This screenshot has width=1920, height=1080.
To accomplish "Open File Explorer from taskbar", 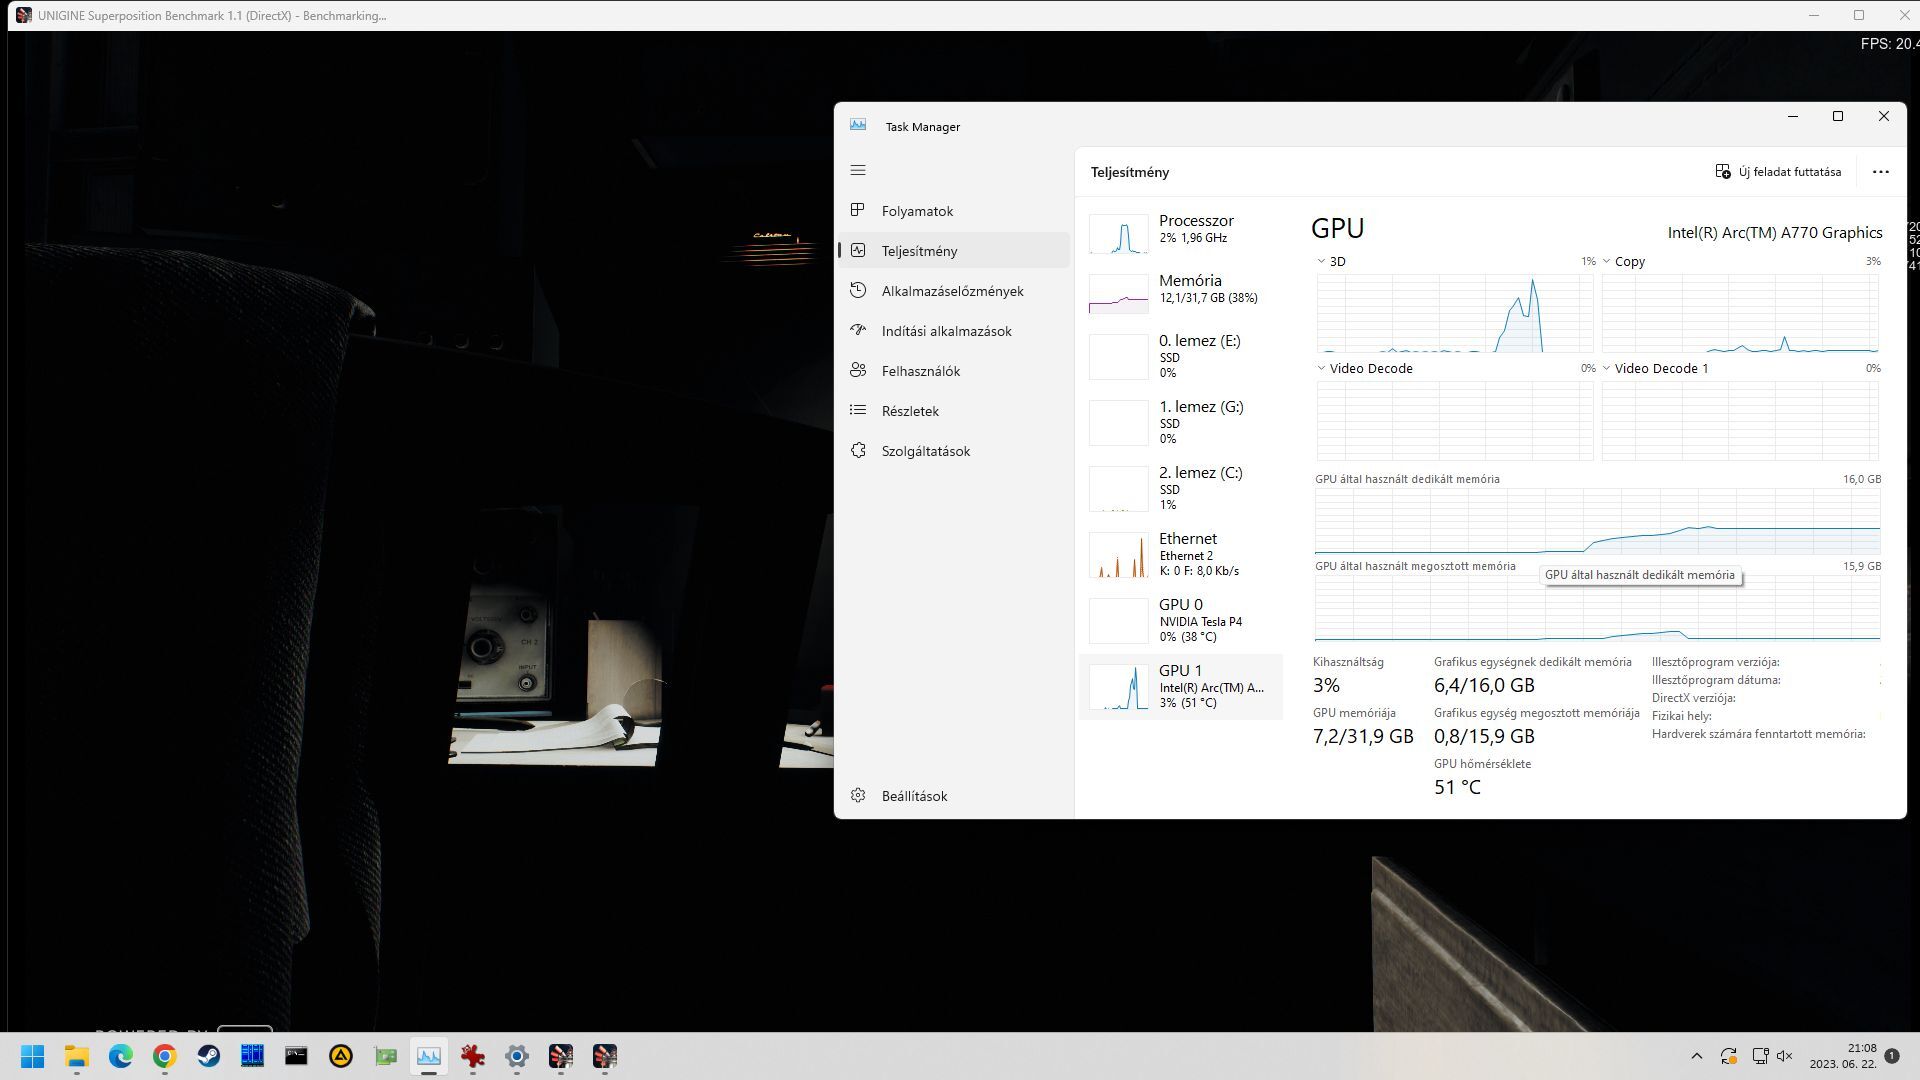I will click(x=77, y=1056).
